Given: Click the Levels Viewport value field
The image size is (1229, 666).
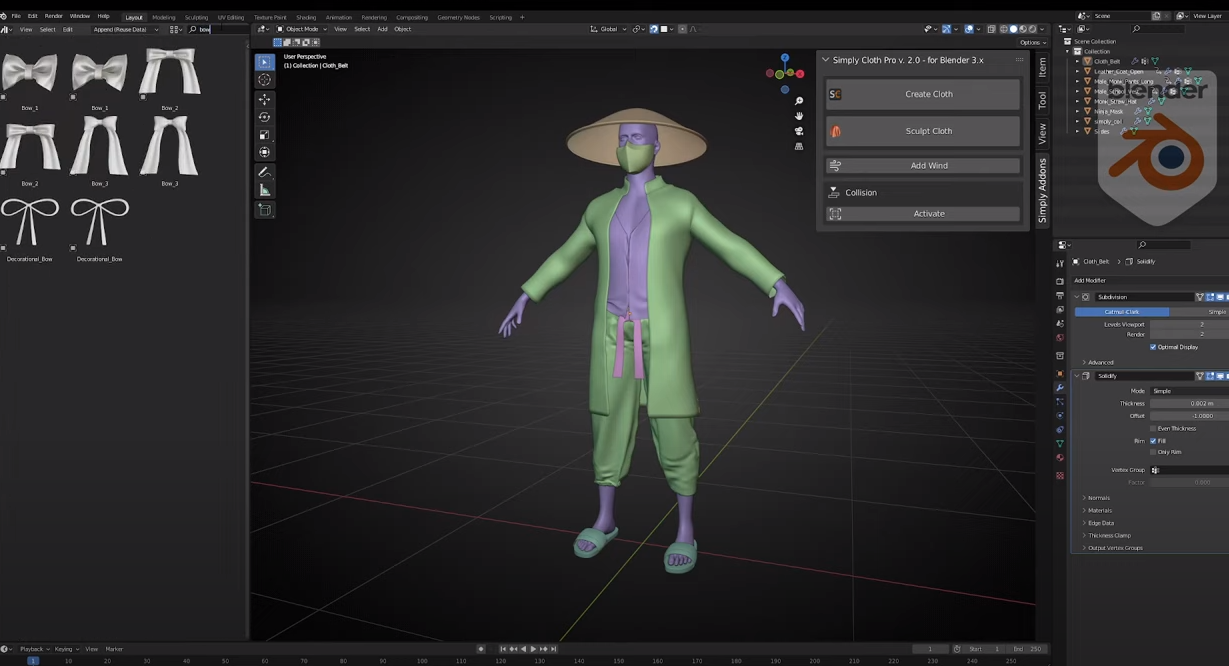Looking at the screenshot, I should pyautogui.click(x=1189, y=324).
